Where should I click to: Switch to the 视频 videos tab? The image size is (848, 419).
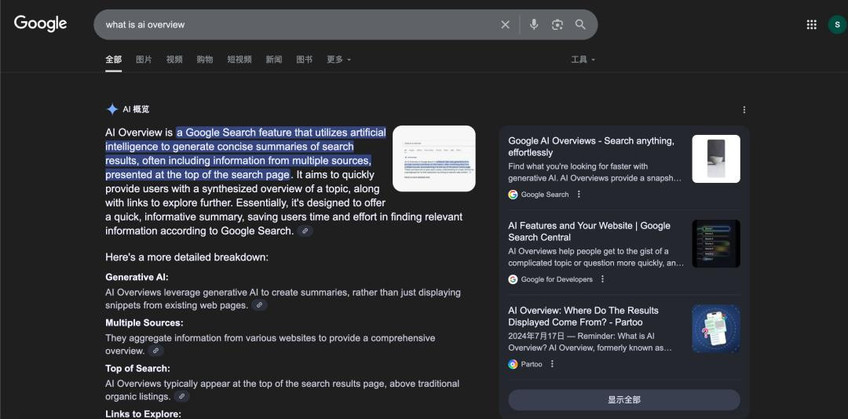pyautogui.click(x=174, y=60)
